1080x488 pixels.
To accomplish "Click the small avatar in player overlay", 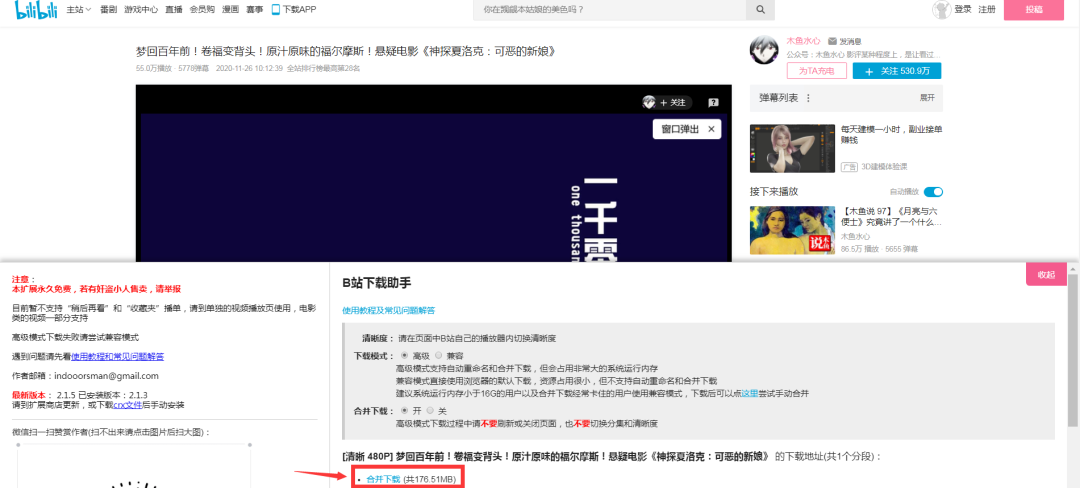I will [x=648, y=103].
